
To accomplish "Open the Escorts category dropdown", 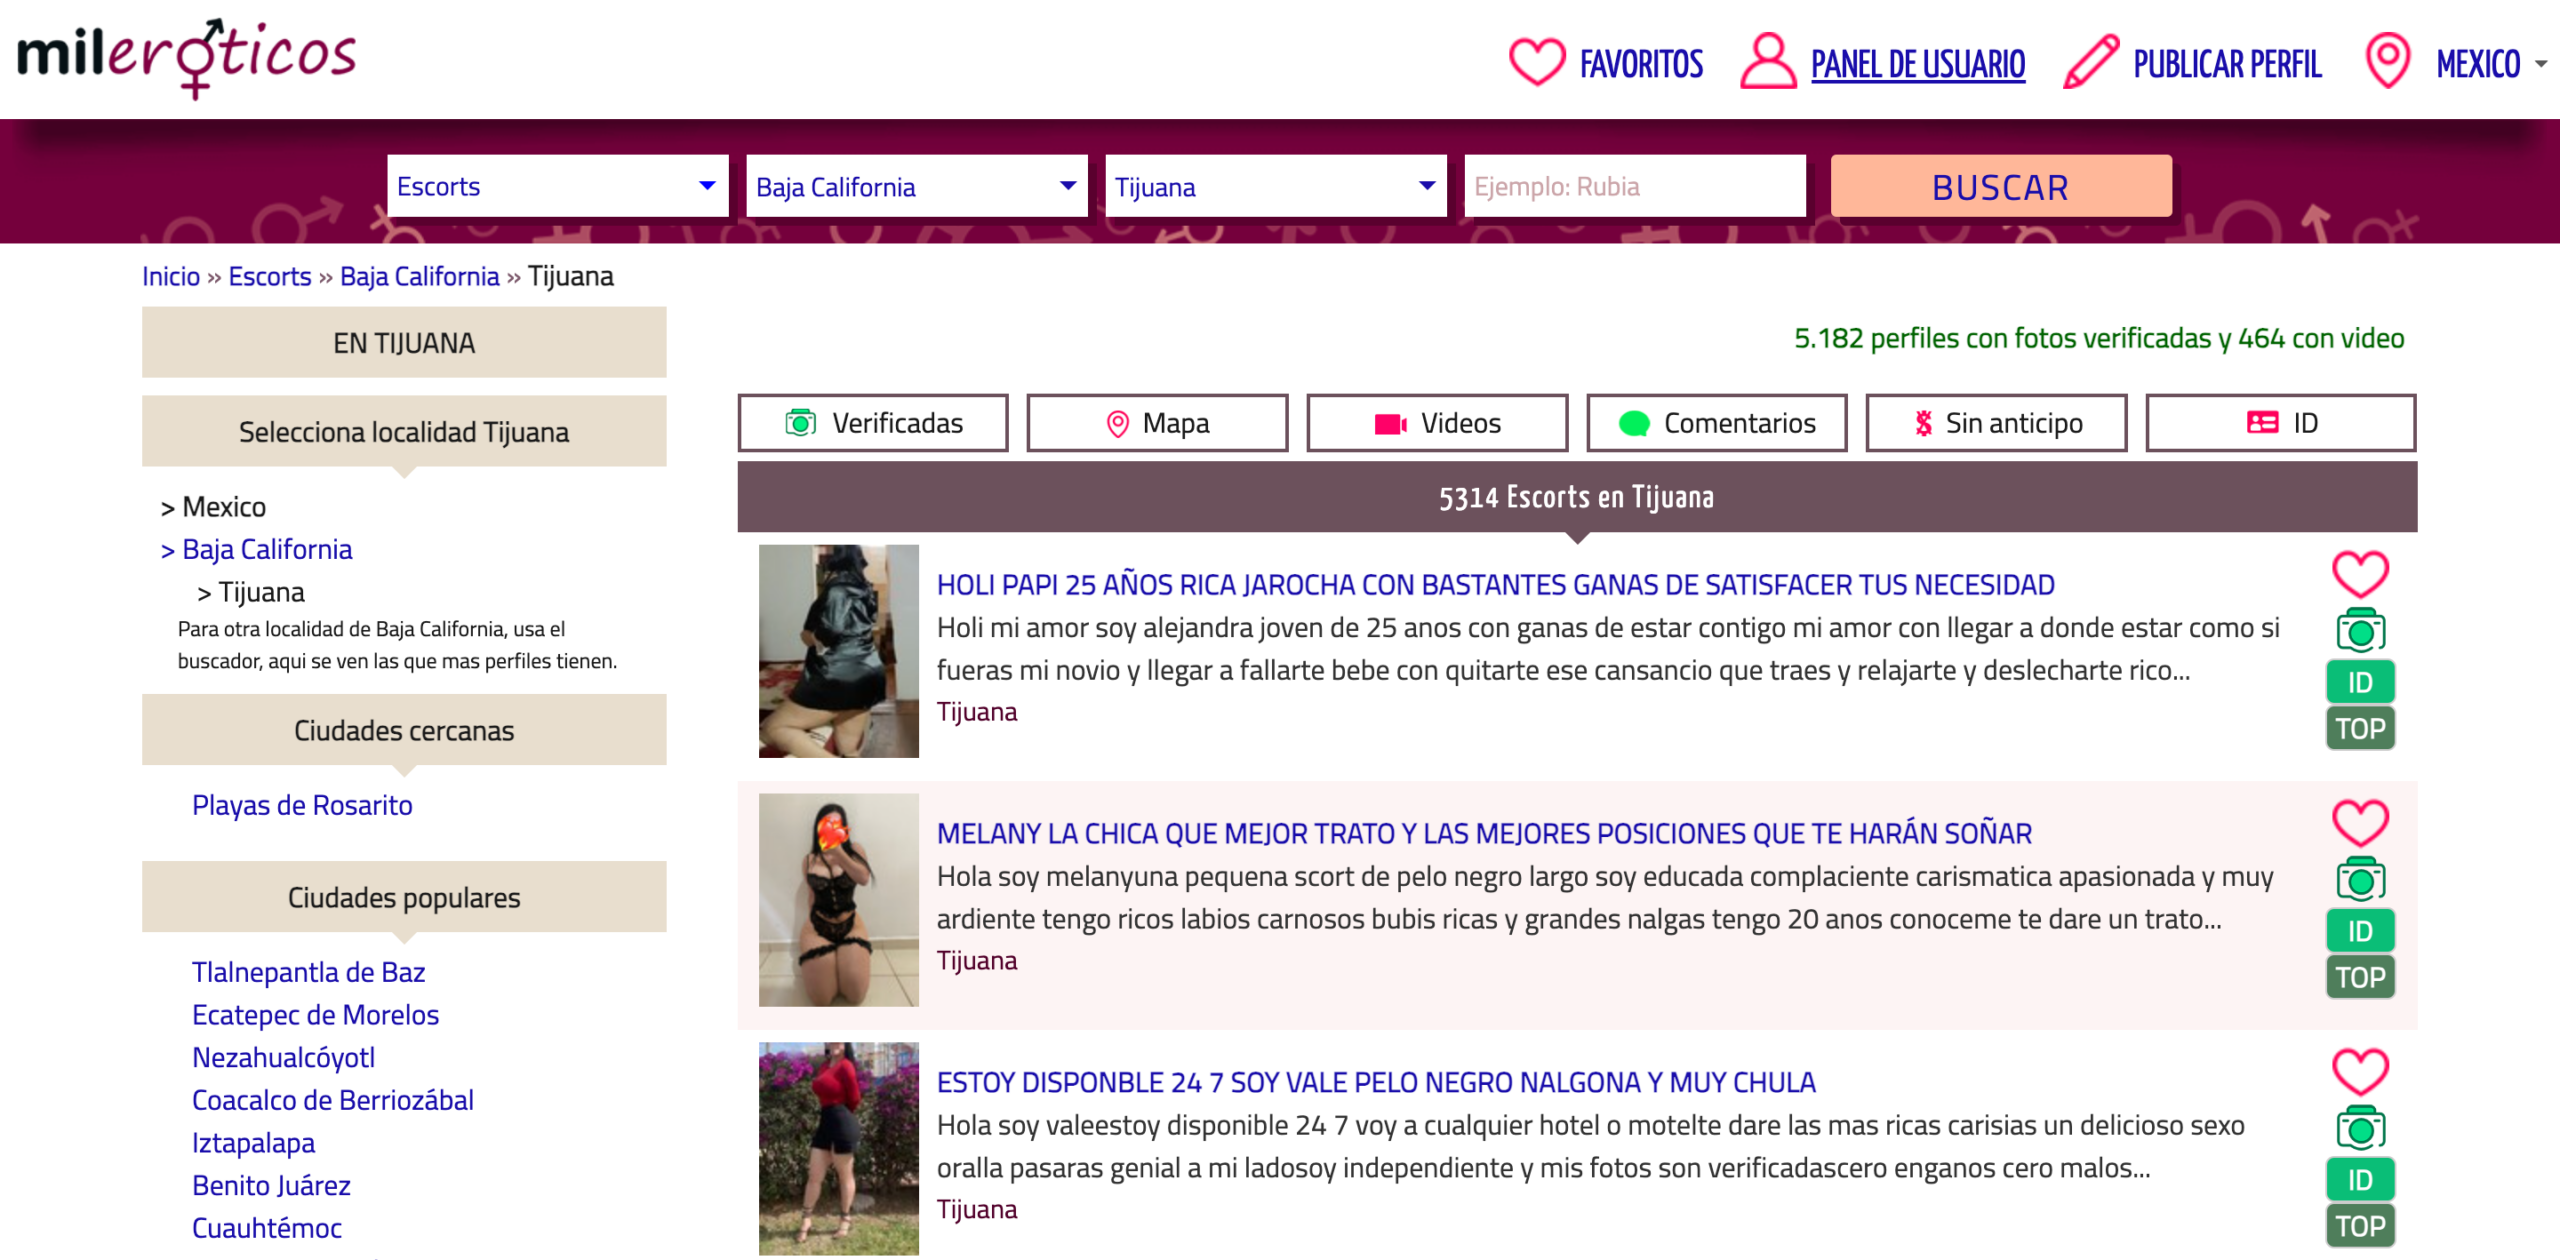I will pos(557,185).
